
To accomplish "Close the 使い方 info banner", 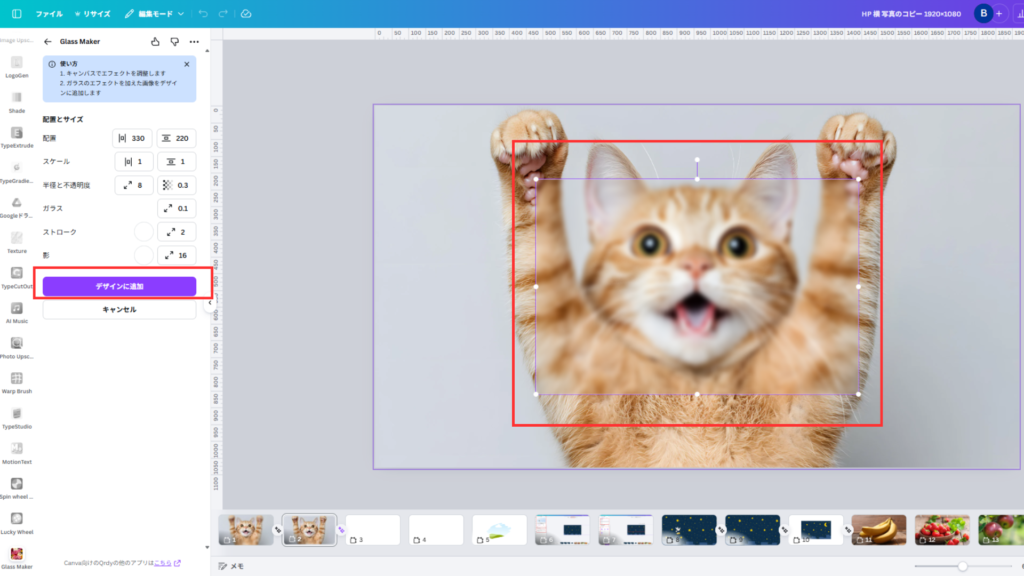I will point(186,64).
